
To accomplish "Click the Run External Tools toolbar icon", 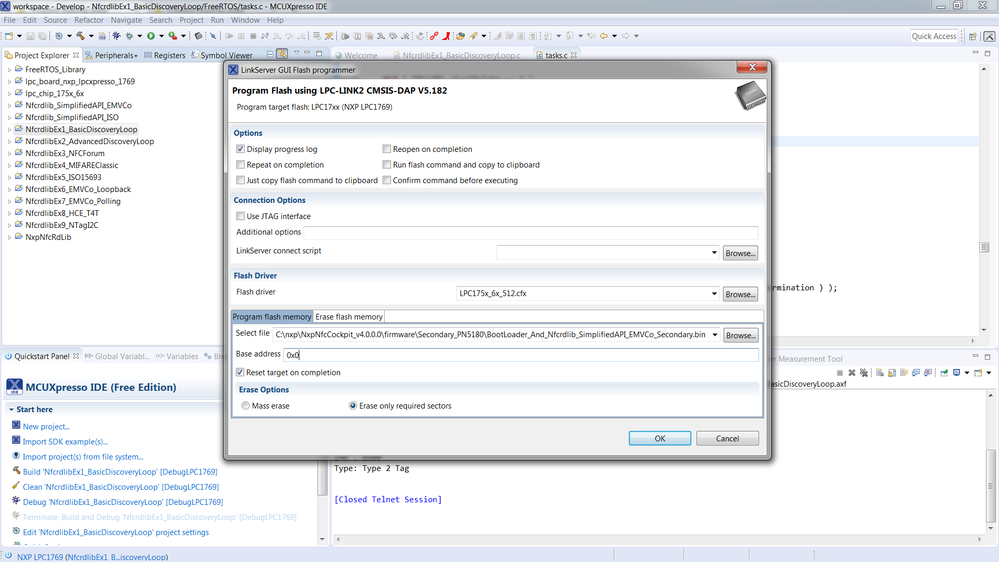I will [173, 36].
